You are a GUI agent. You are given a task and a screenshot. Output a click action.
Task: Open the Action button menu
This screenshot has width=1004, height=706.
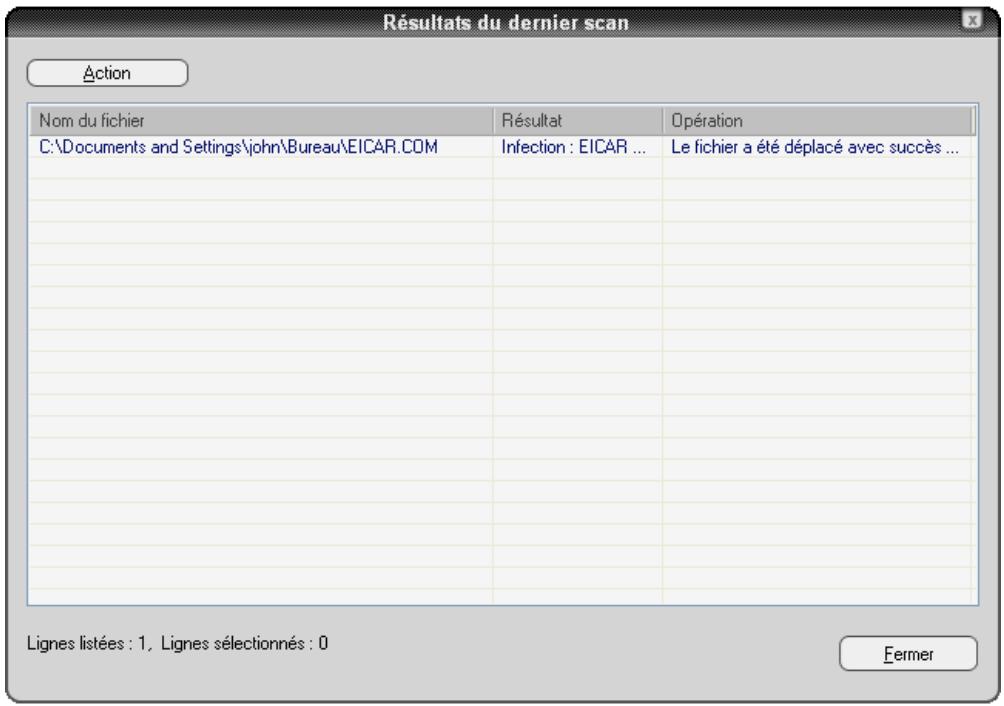tap(108, 73)
